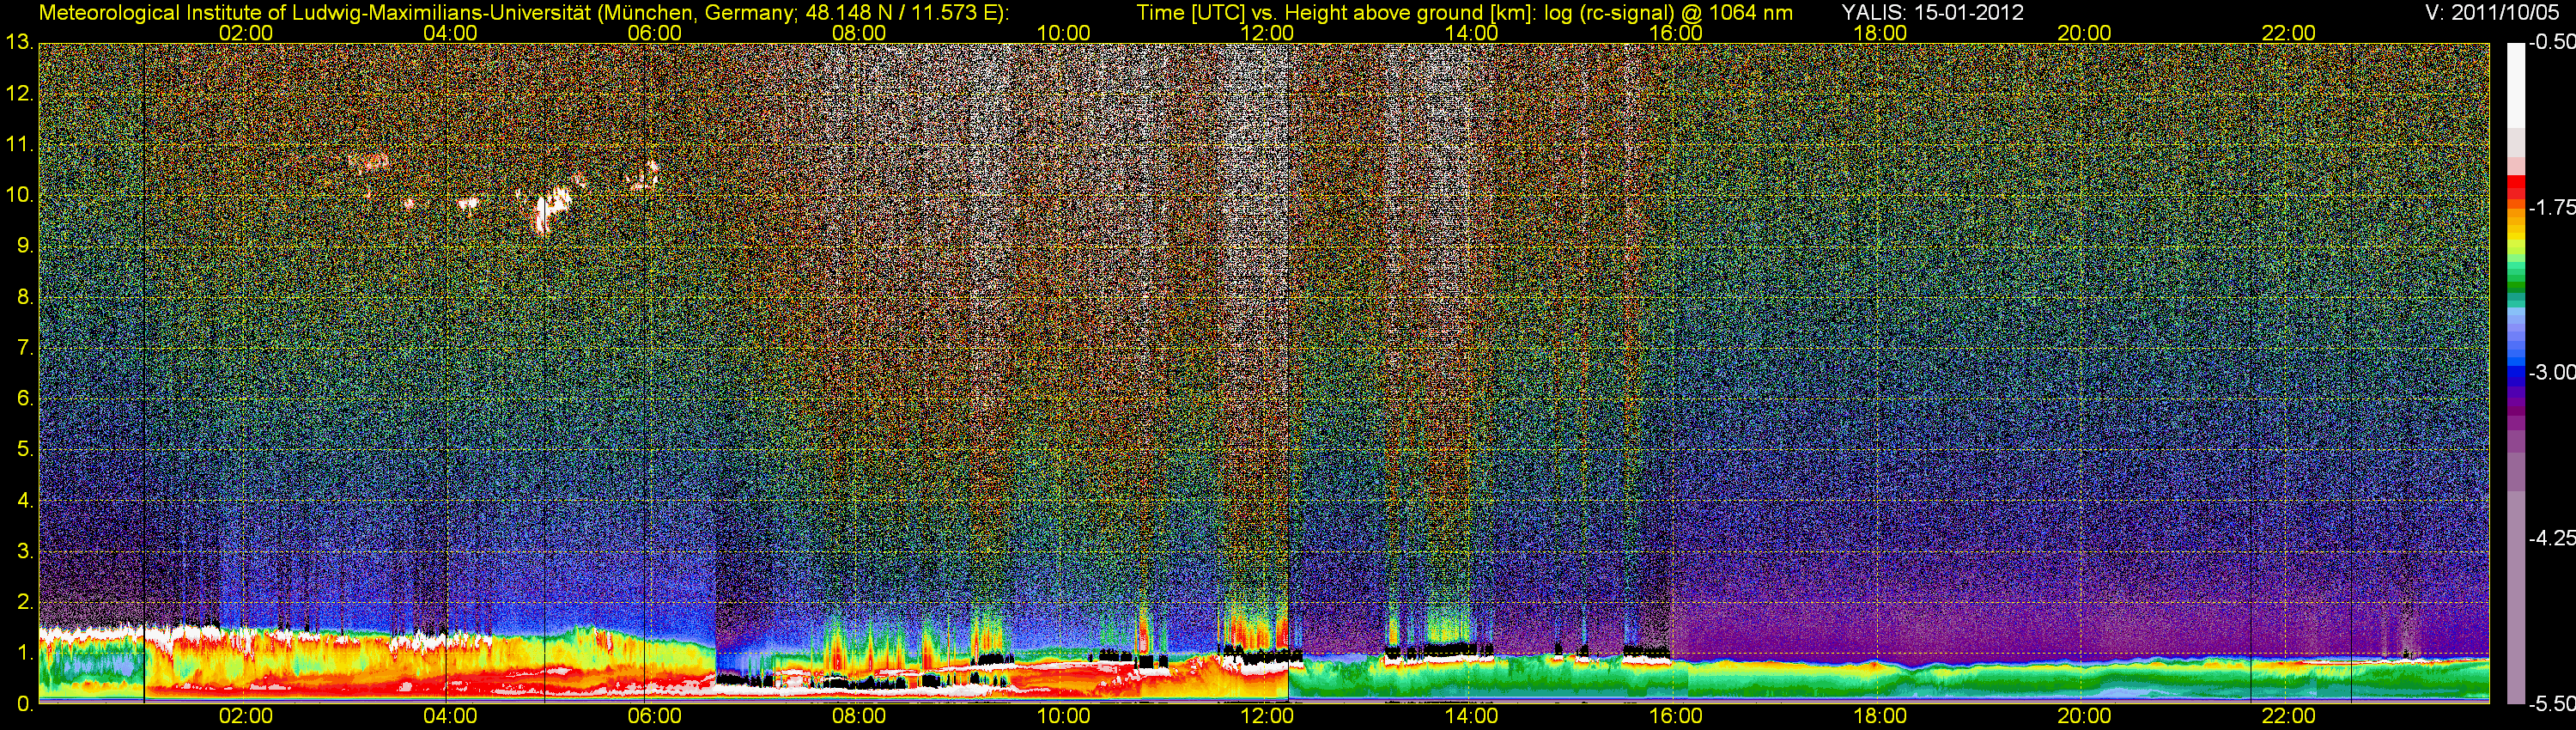
Task: Click the 7. height axis label
Action: click(24, 348)
